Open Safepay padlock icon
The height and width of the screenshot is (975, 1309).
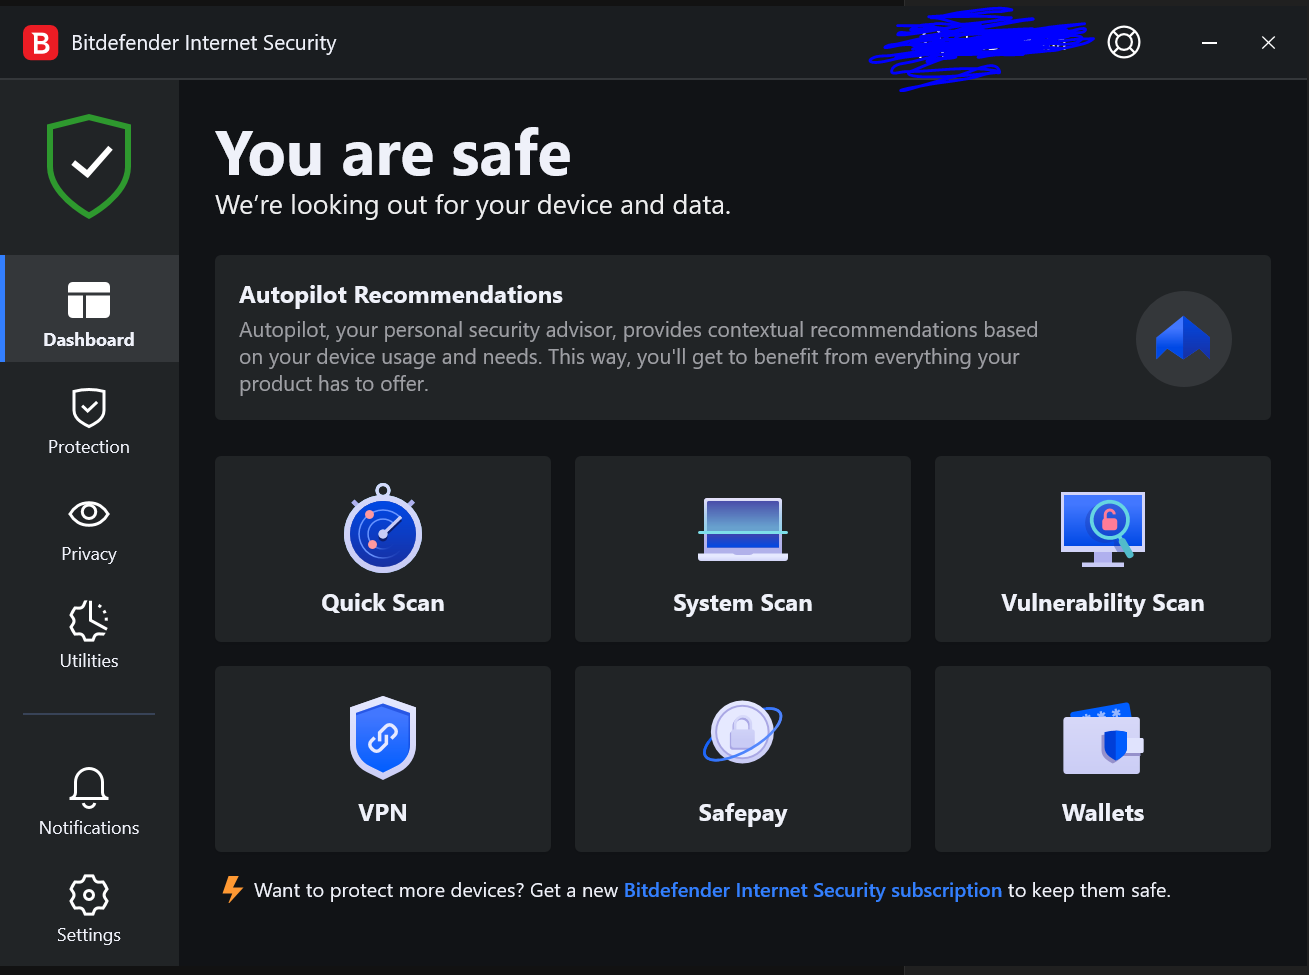pos(743,733)
